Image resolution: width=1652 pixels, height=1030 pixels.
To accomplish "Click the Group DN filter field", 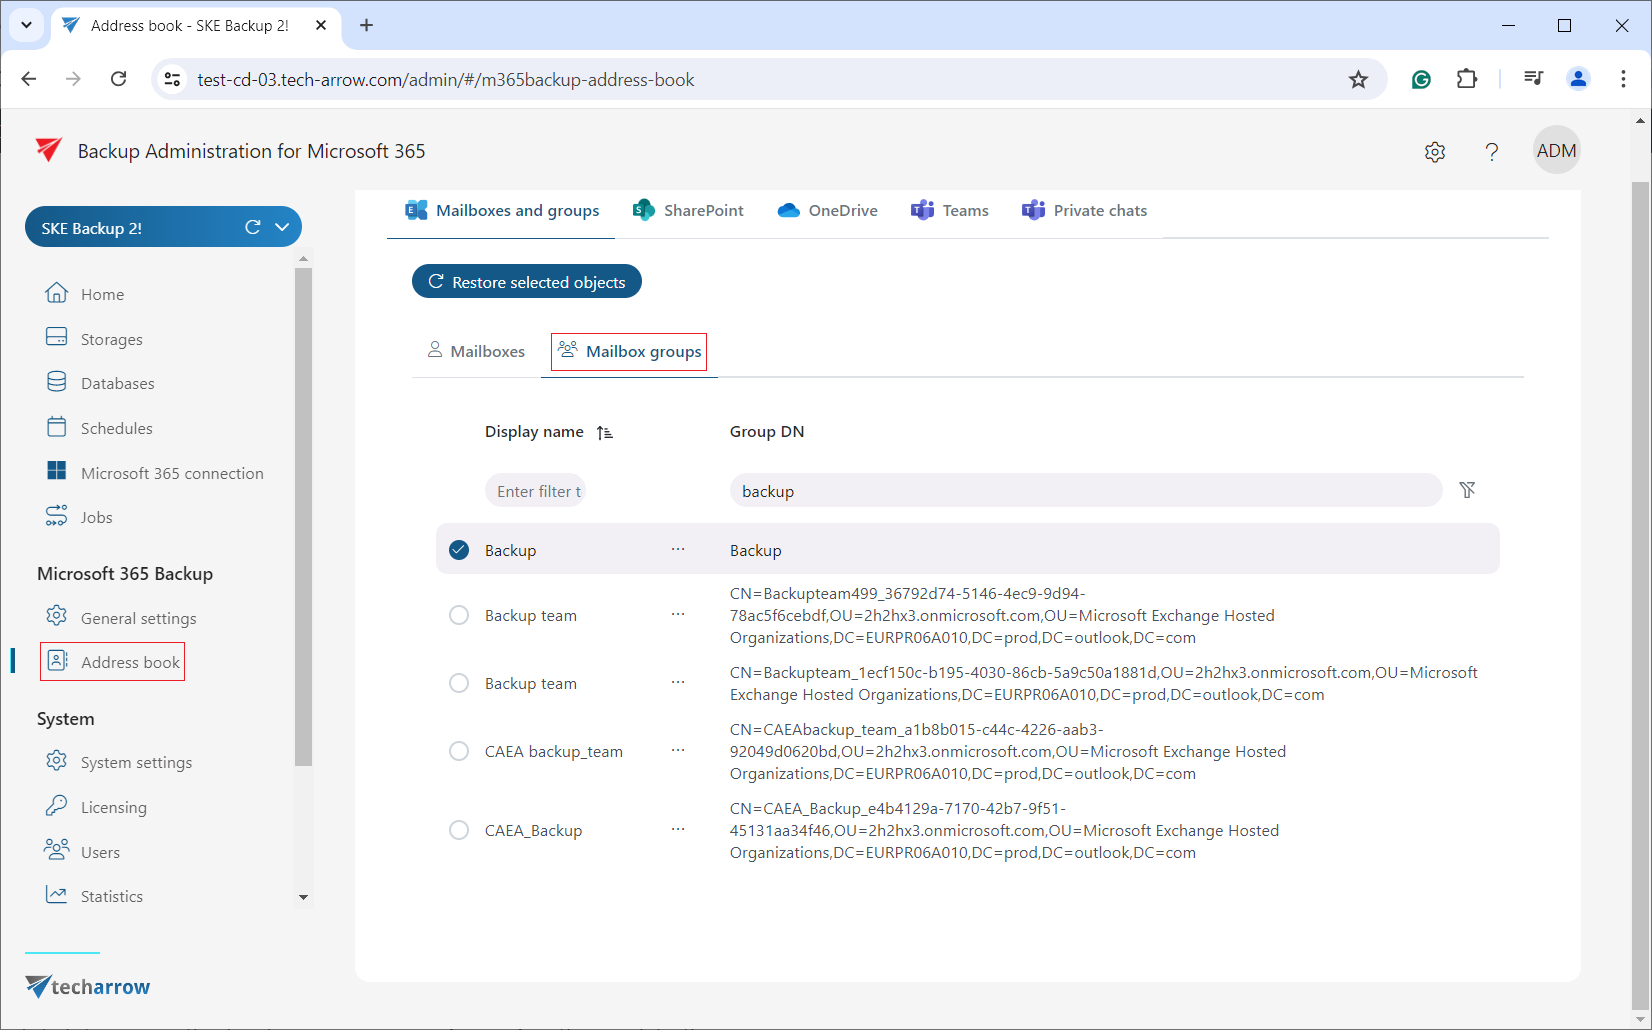I will point(1085,491).
